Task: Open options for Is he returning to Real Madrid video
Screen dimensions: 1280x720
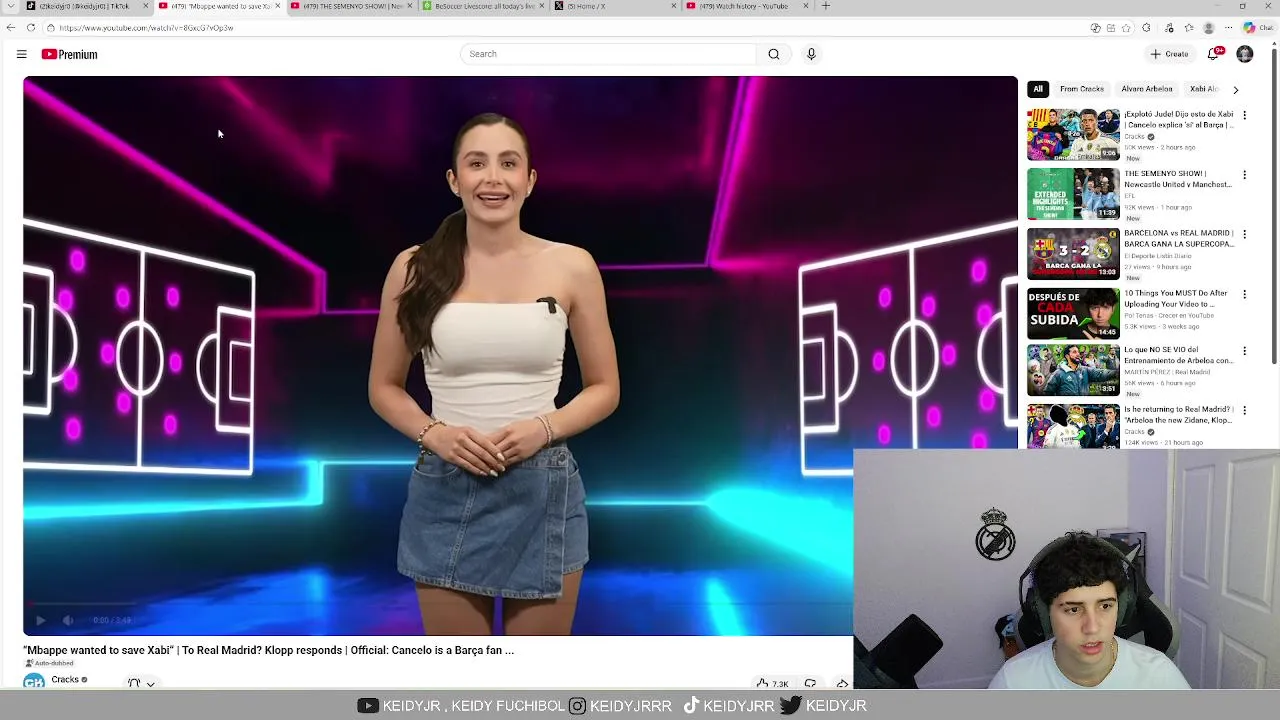Action: pos(1245,411)
